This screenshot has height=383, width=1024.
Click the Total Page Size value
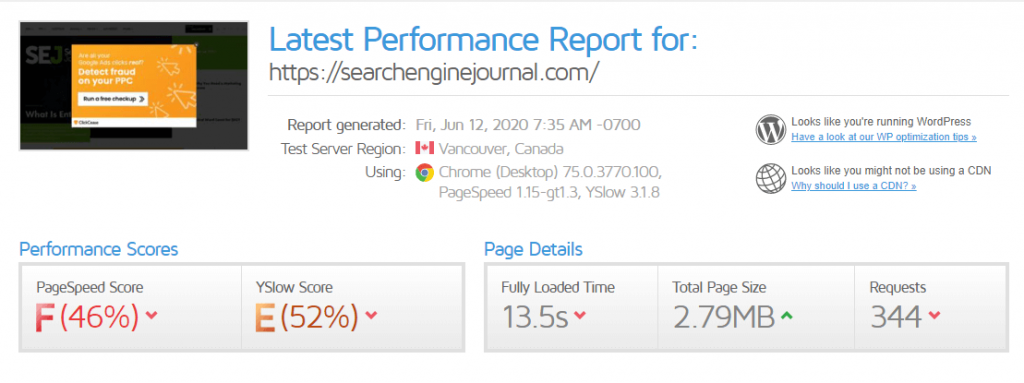tap(724, 317)
